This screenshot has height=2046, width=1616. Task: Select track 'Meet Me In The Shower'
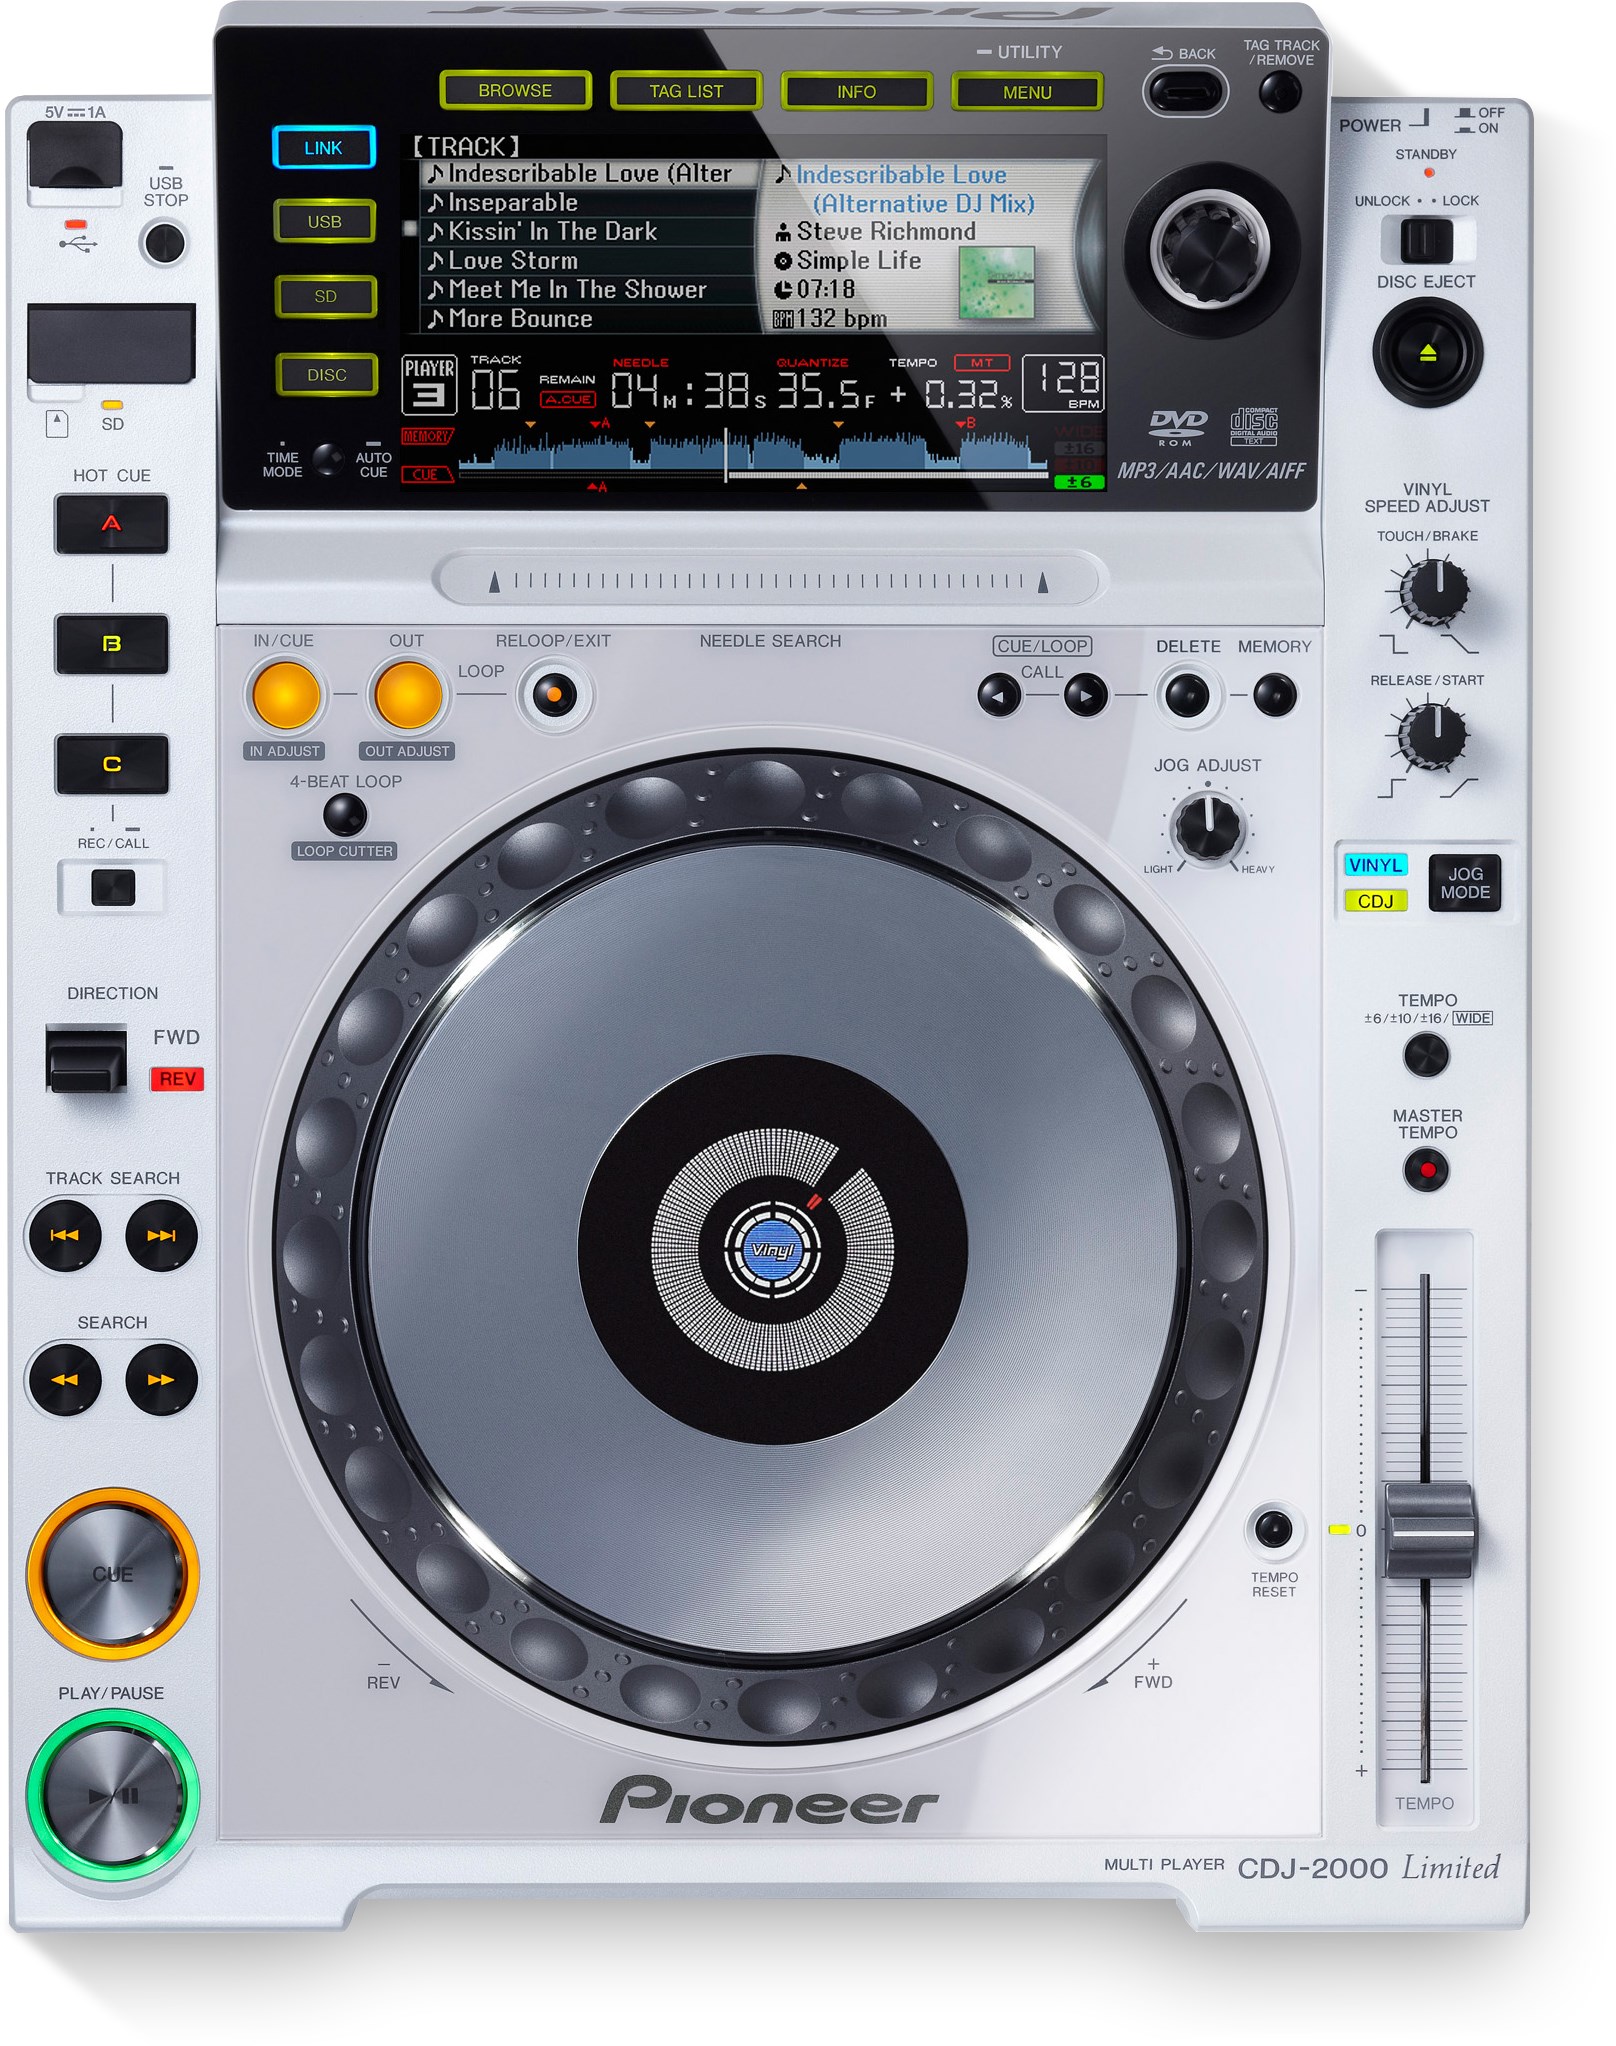pyautogui.click(x=590, y=290)
